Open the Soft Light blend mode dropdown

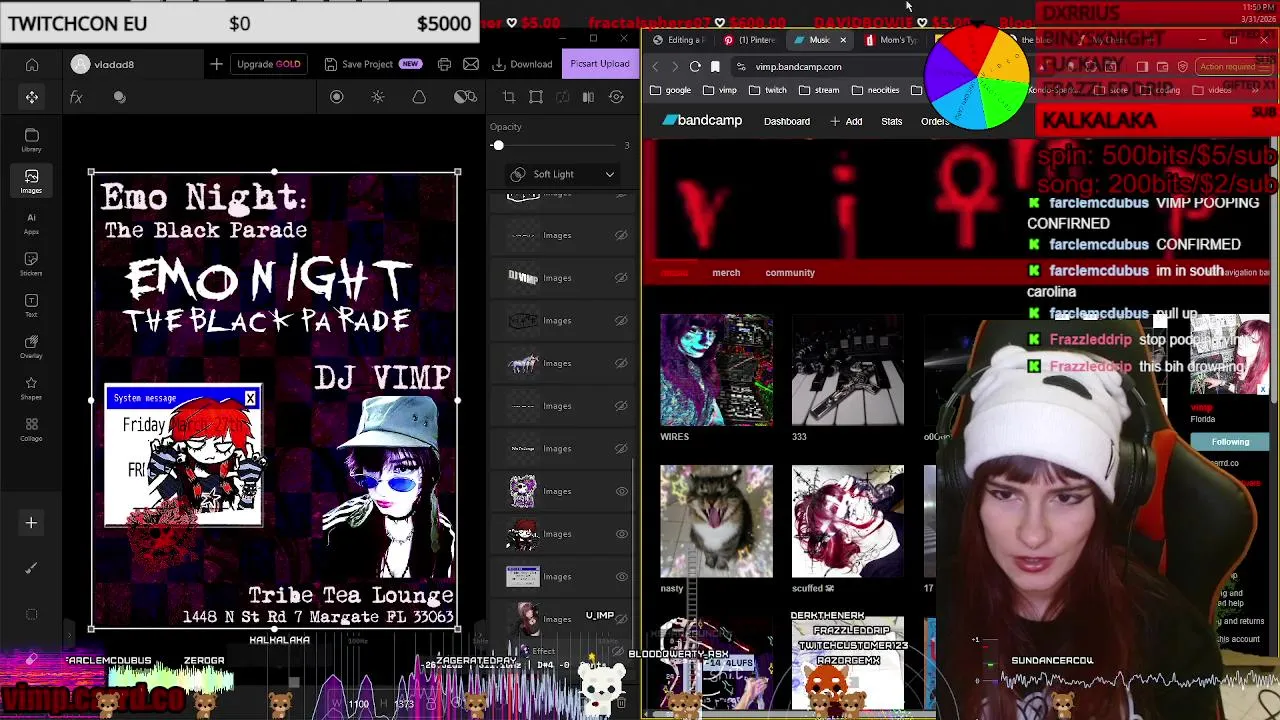563,174
